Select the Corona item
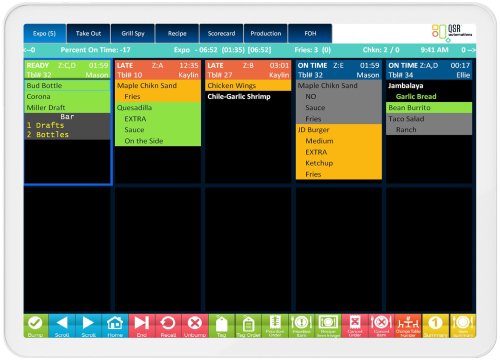 pos(67,97)
